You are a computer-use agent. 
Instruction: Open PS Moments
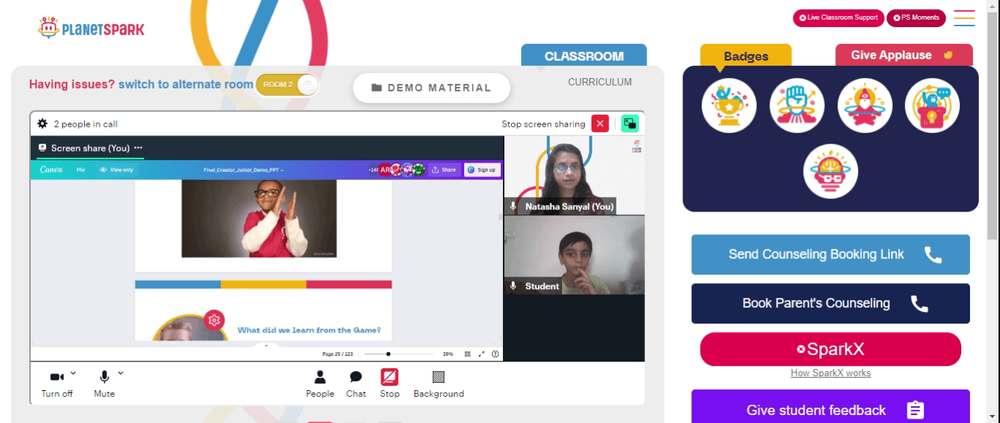(x=916, y=18)
